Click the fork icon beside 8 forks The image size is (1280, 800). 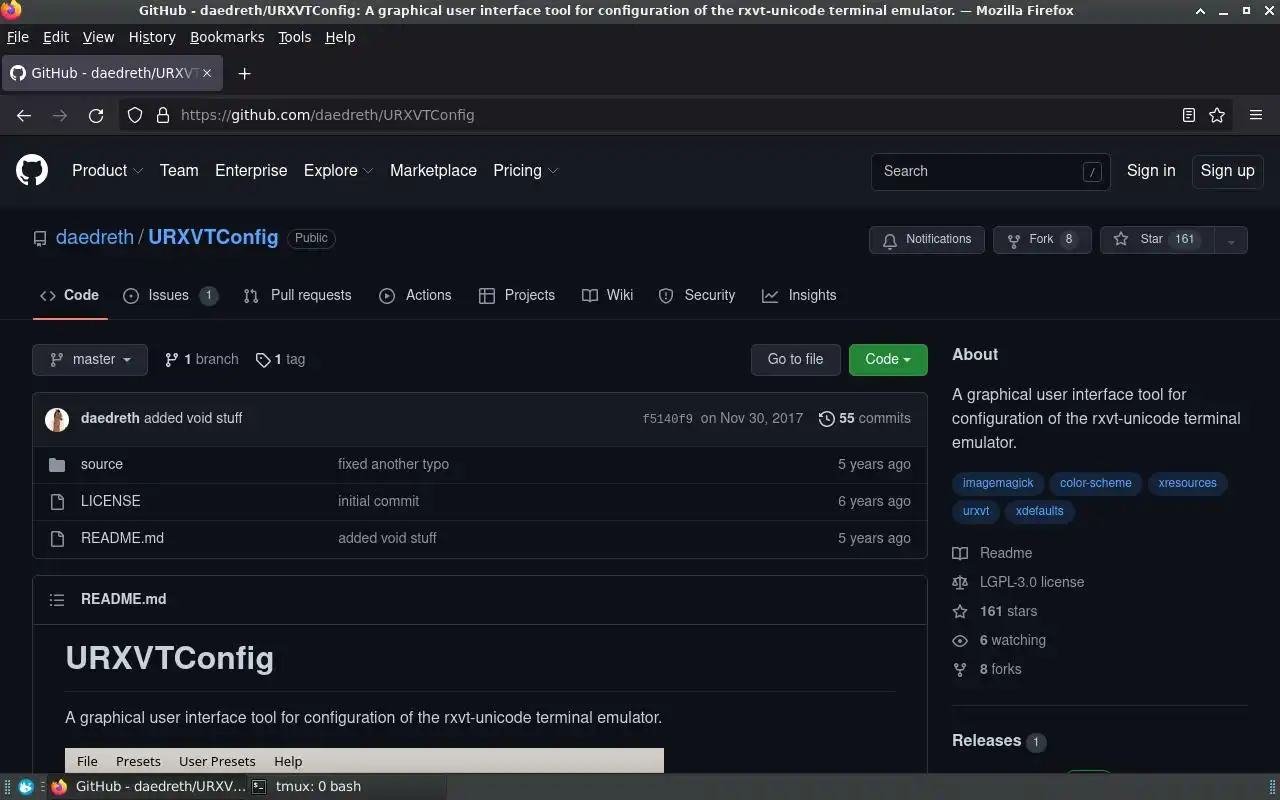(960, 669)
